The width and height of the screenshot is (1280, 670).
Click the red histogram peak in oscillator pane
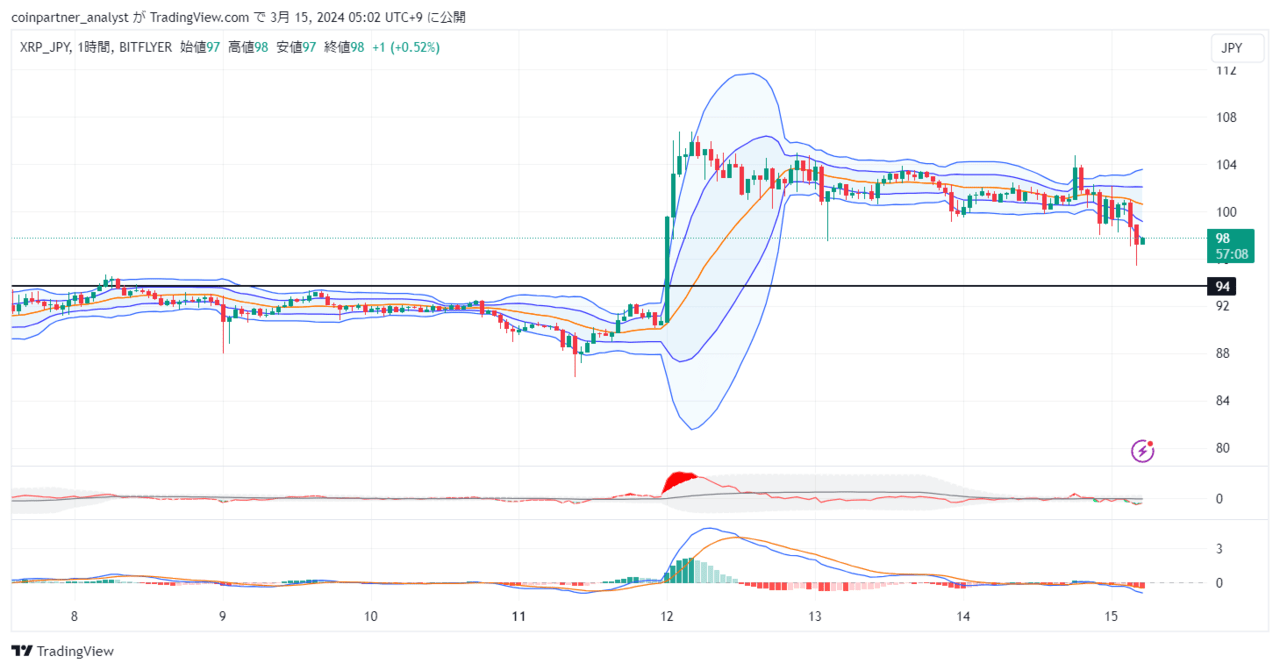(683, 481)
